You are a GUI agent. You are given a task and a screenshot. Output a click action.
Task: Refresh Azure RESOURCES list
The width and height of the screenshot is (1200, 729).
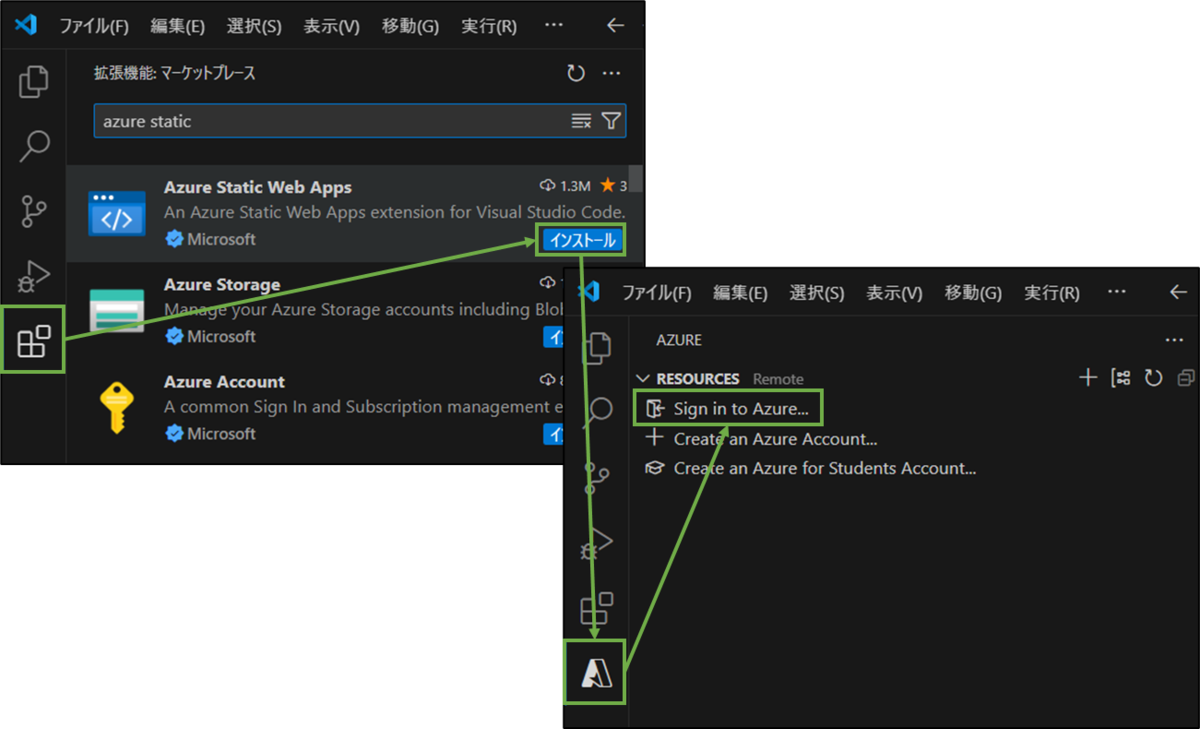pos(1154,378)
